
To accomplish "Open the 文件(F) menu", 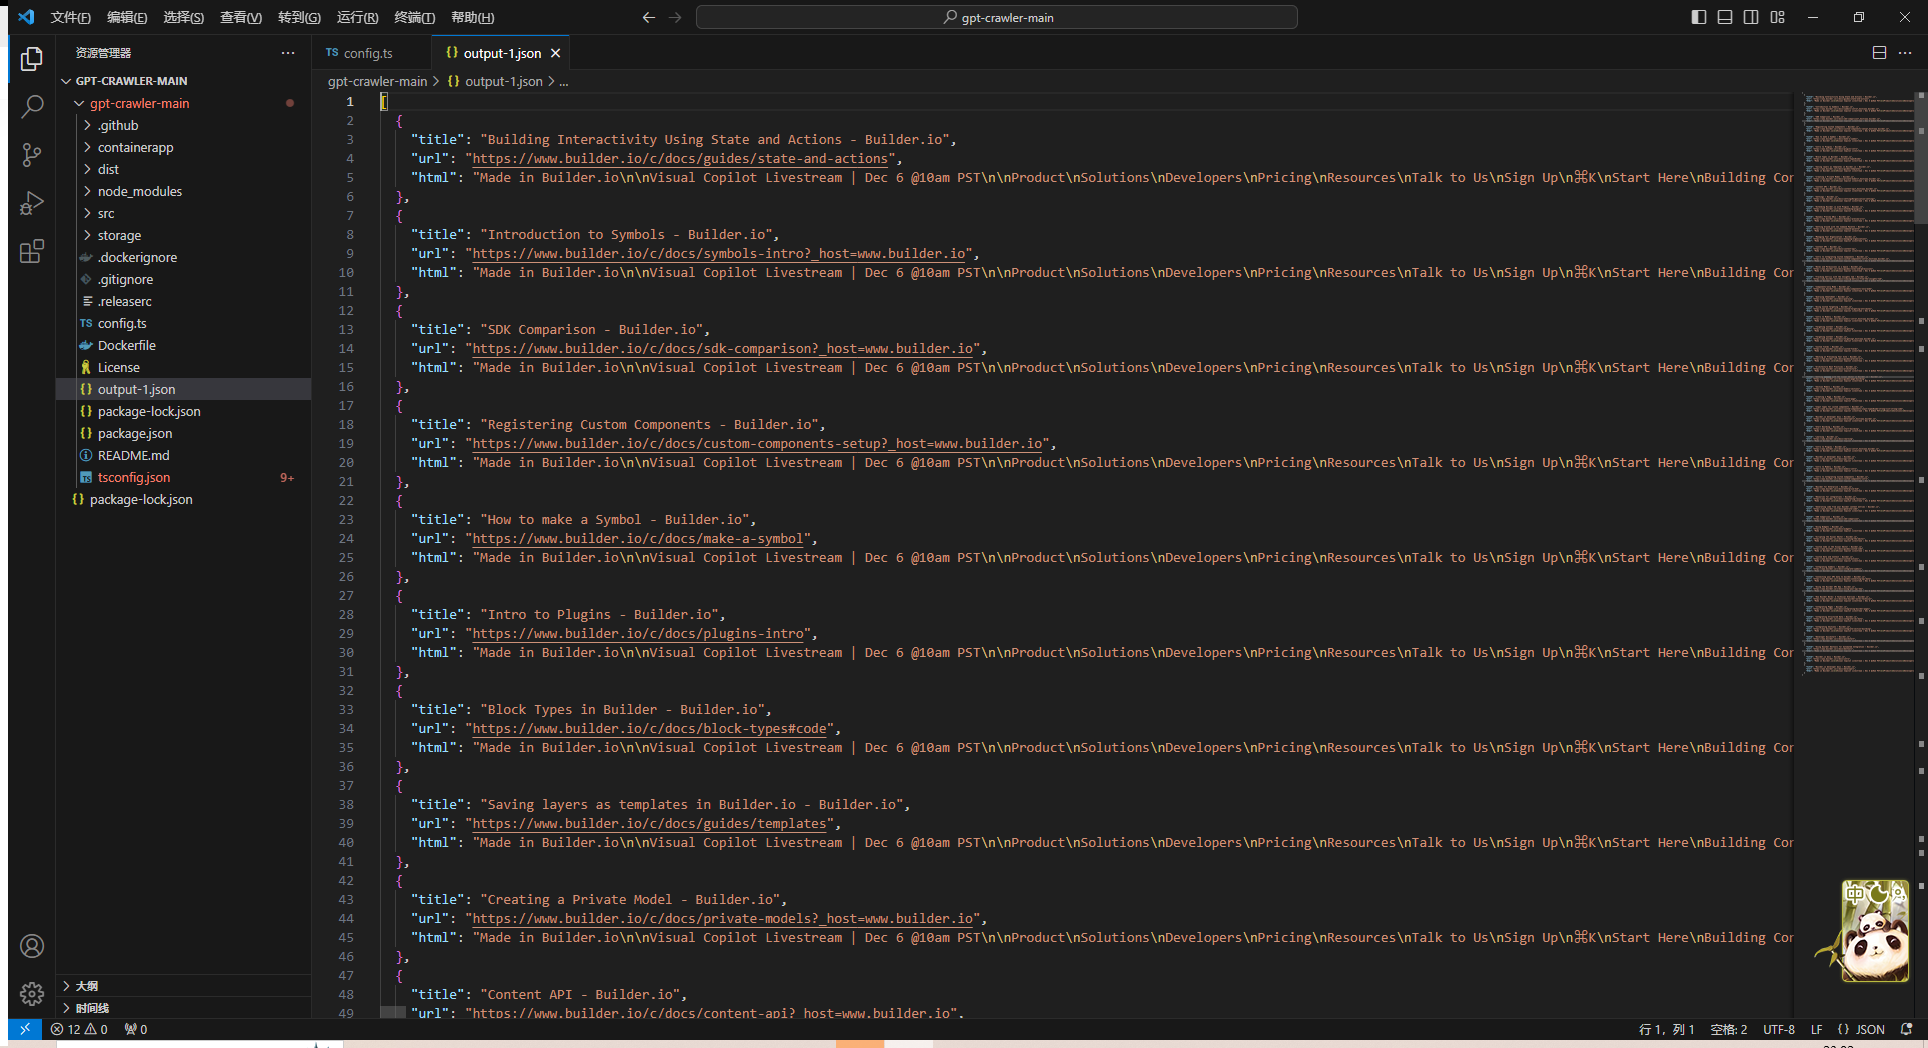I will pos(70,17).
